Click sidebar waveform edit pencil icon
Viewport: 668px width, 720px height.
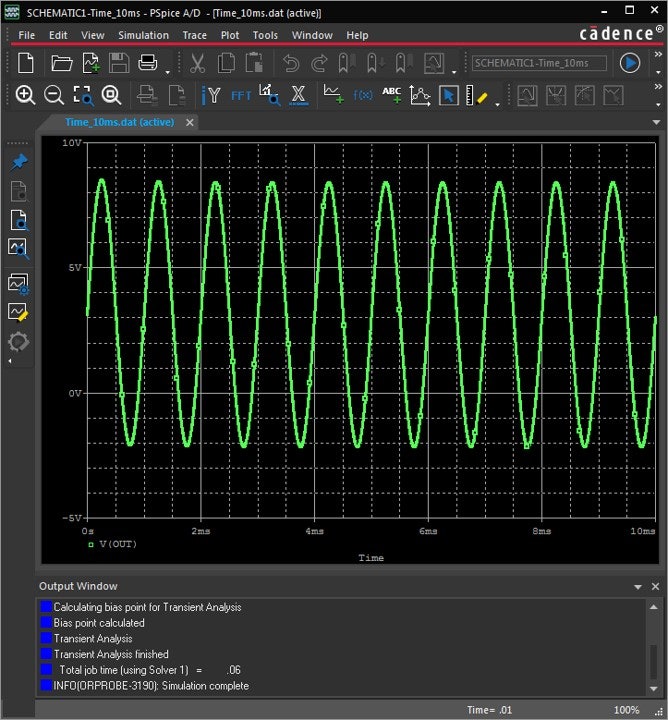pos(19,312)
